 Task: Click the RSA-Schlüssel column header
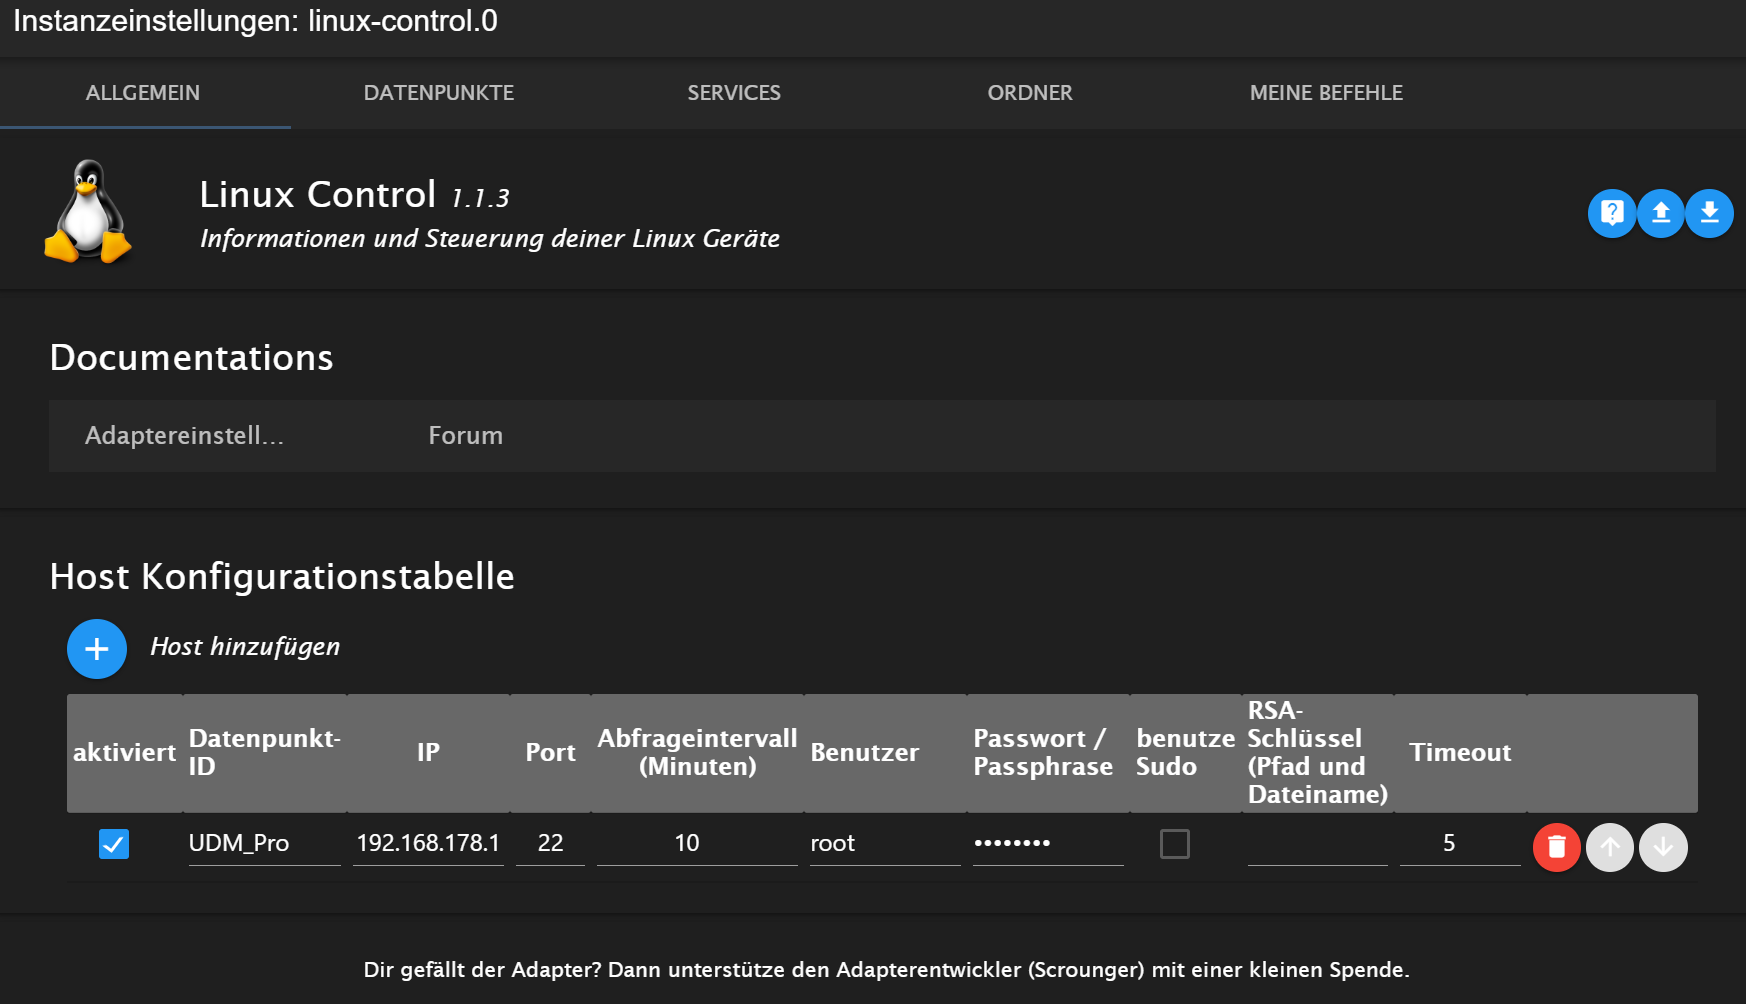(x=1318, y=752)
